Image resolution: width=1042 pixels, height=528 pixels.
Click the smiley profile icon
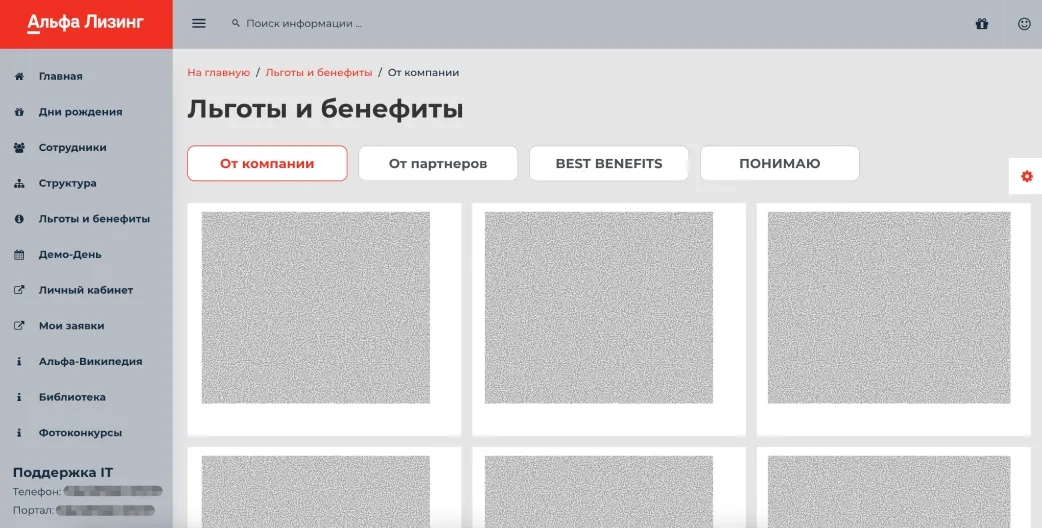[x=1024, y=24]
